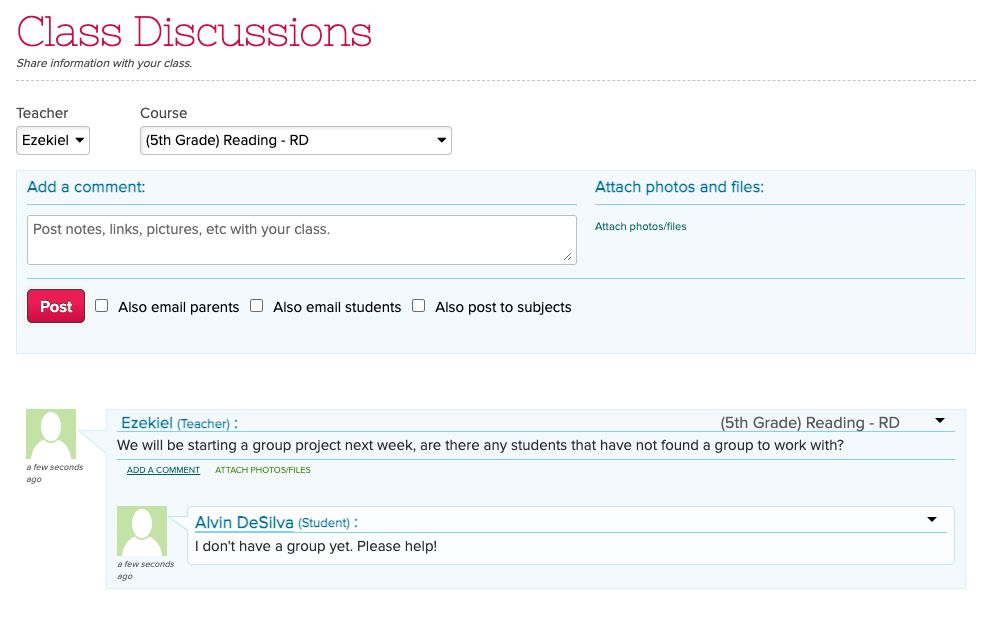The height and width of the screenshot is (634, 1005).
Task: Focus the comment text box
Action: point(301,240)
